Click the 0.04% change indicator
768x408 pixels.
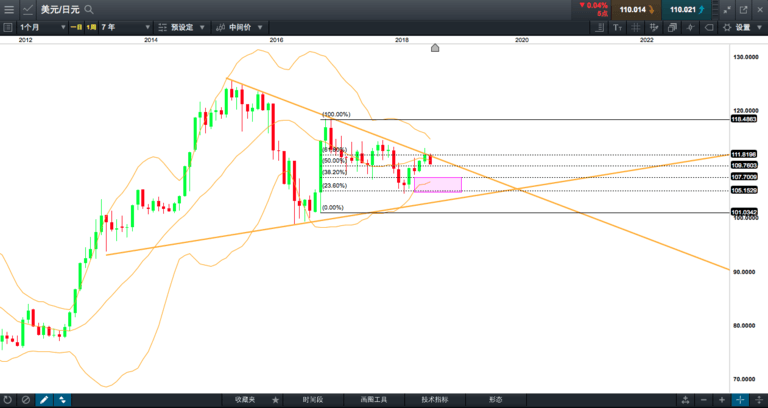coord(593,5)
